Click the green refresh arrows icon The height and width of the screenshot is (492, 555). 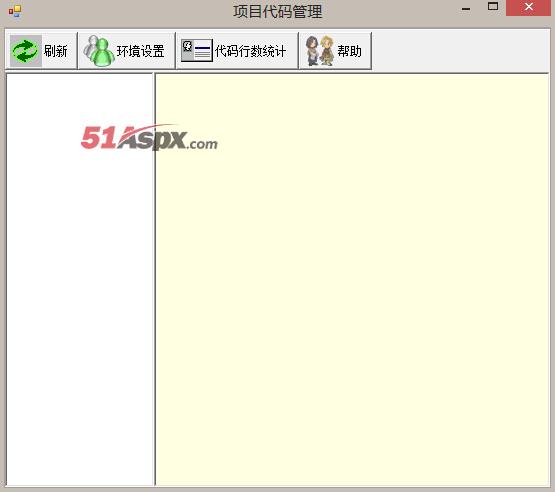coord(25,51)
